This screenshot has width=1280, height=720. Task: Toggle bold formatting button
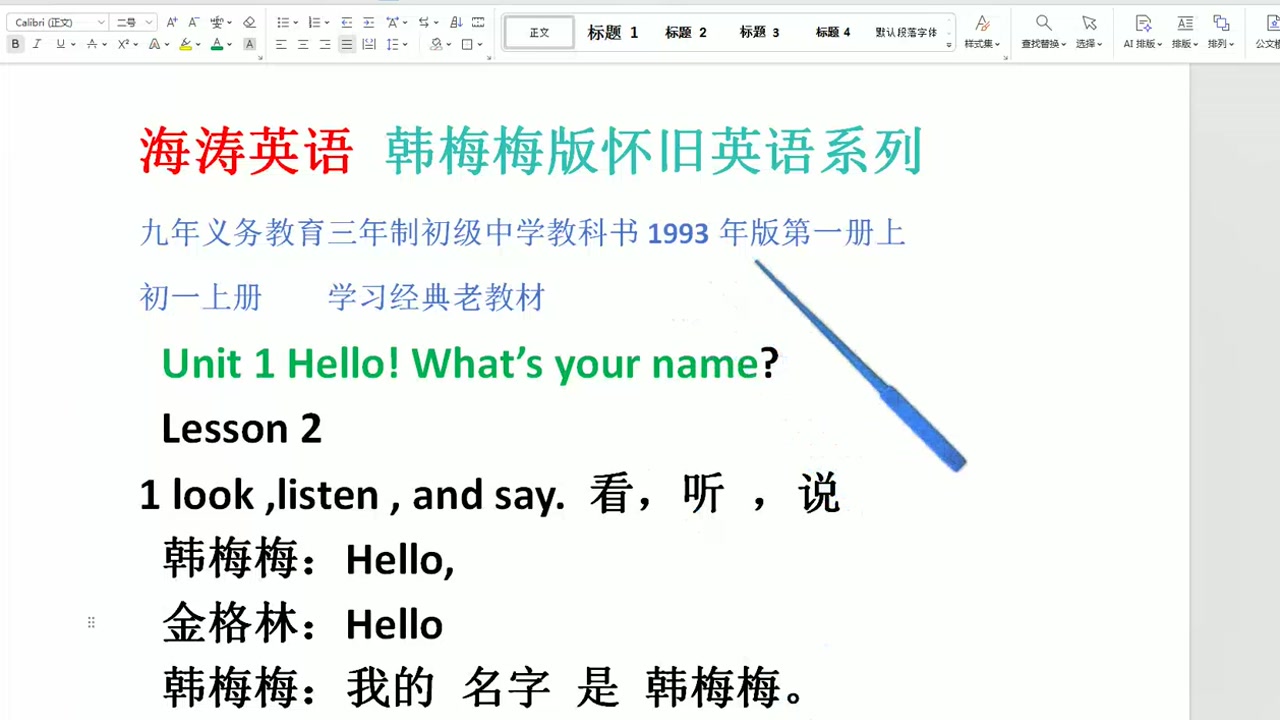(16, 44)
